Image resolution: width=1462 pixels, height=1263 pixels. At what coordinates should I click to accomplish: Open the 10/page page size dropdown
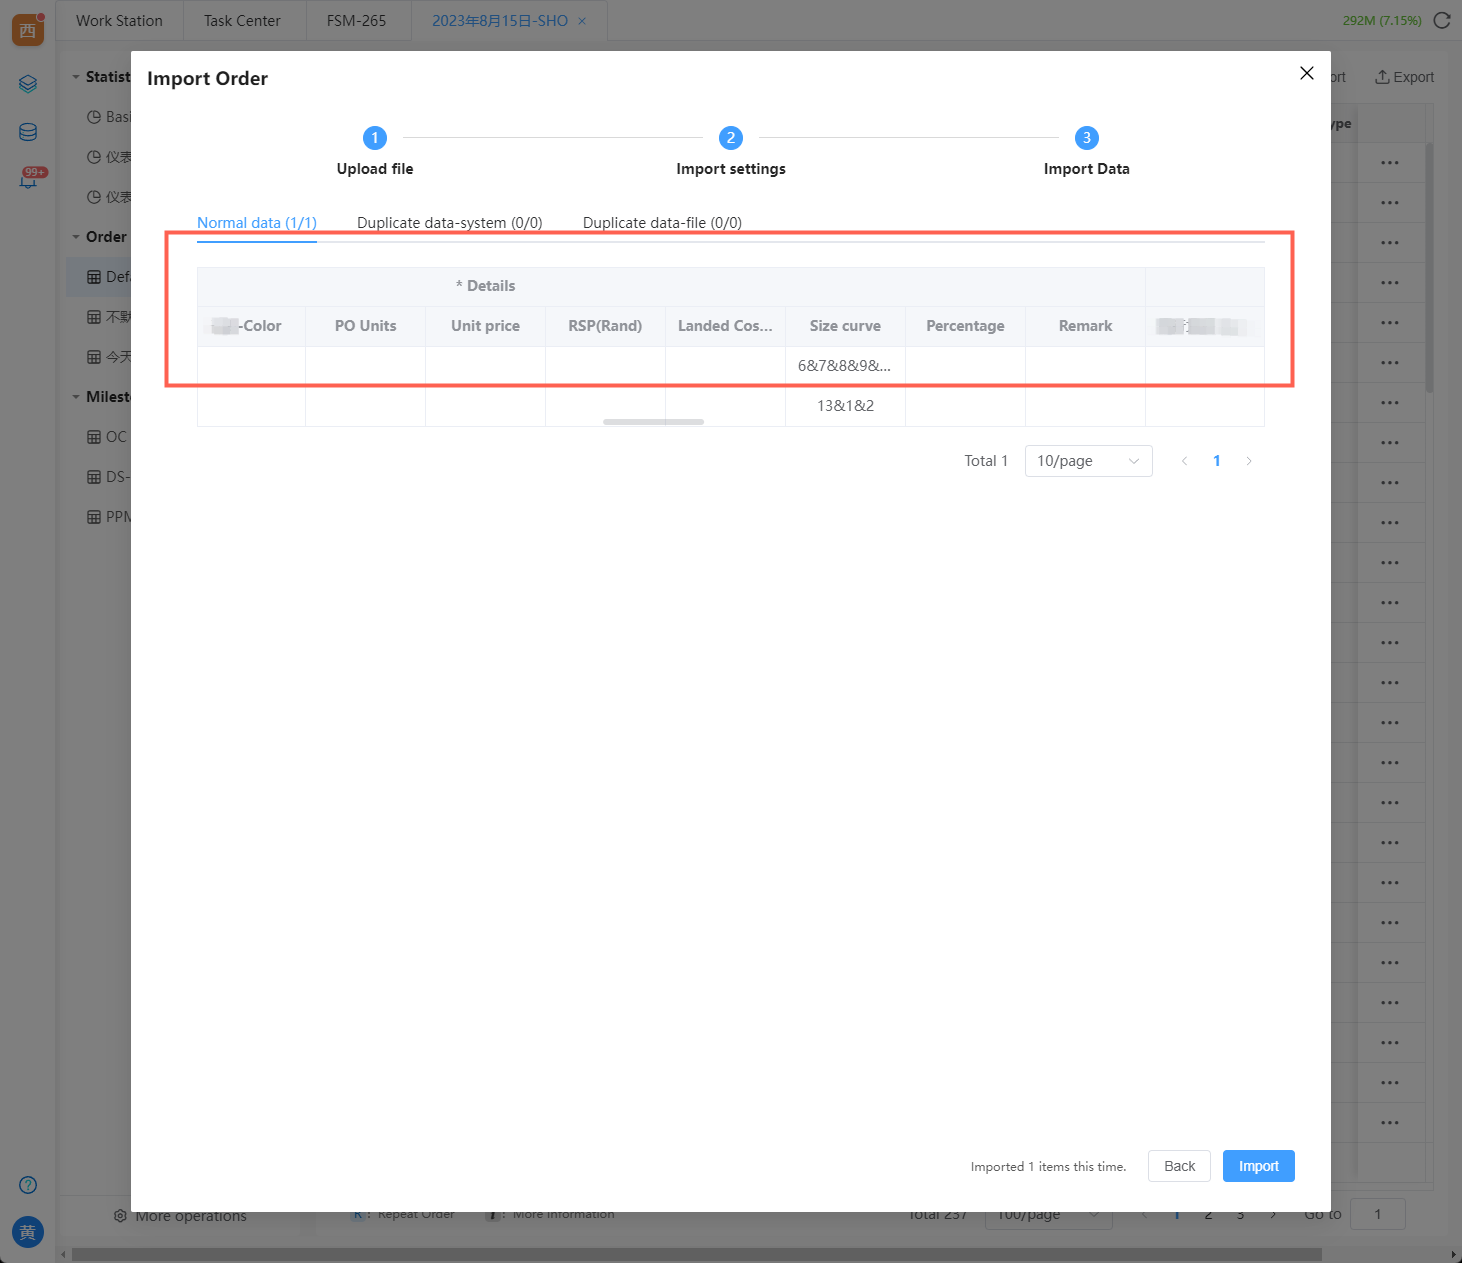1088,461
